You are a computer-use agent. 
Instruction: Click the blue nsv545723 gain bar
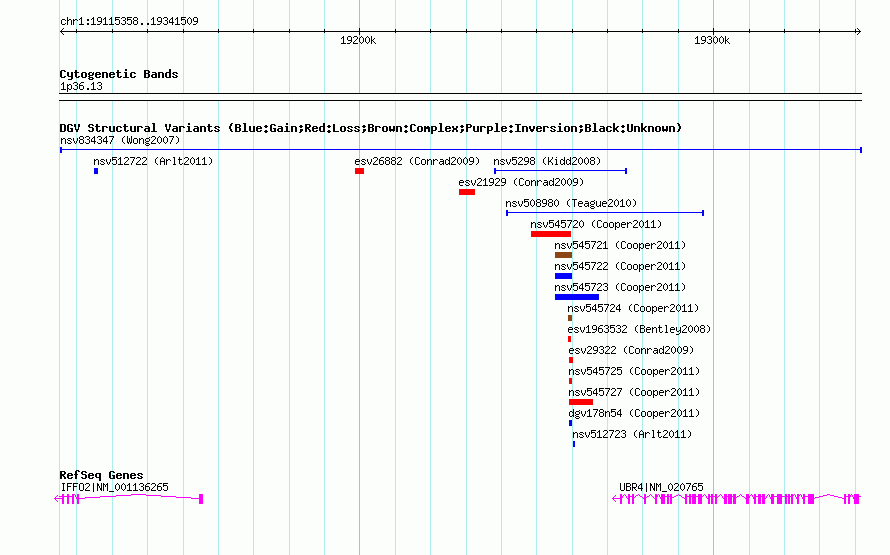coord(577,297)
